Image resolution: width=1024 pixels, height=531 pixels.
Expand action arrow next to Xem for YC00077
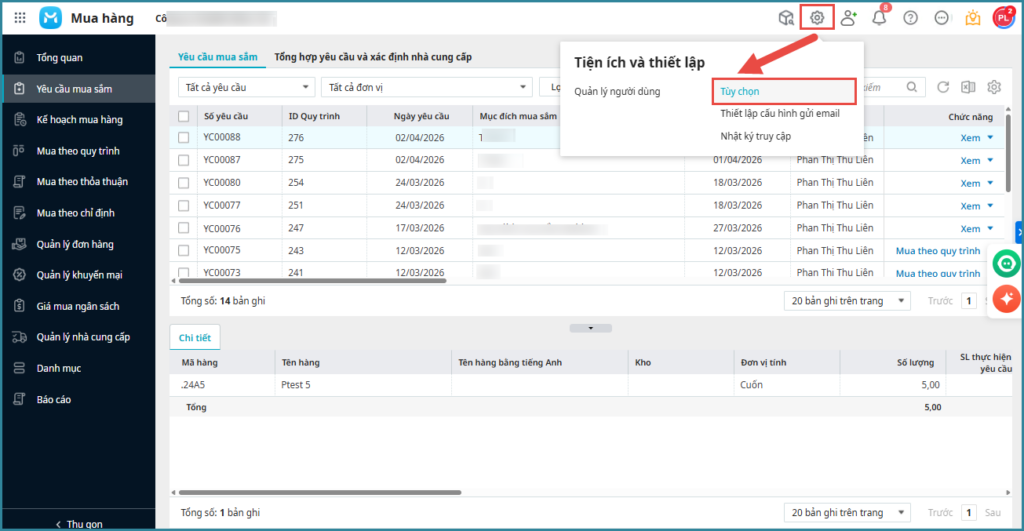pyautogui.click(x=991, y=206)
